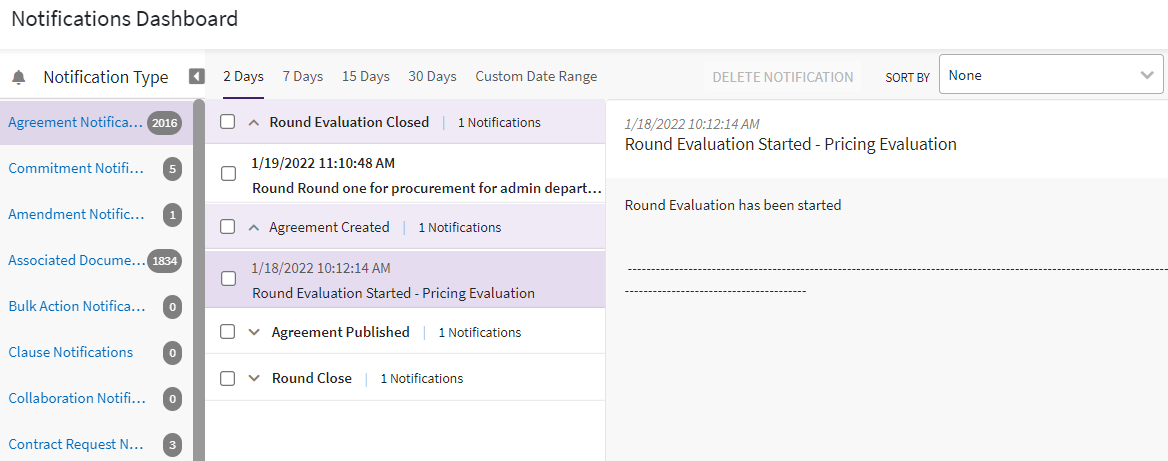Click the 2016 Agreement Notifications count badge
Image resolution: width=1168 pixels, height=461 pixels.
click(x=164, y=123)
